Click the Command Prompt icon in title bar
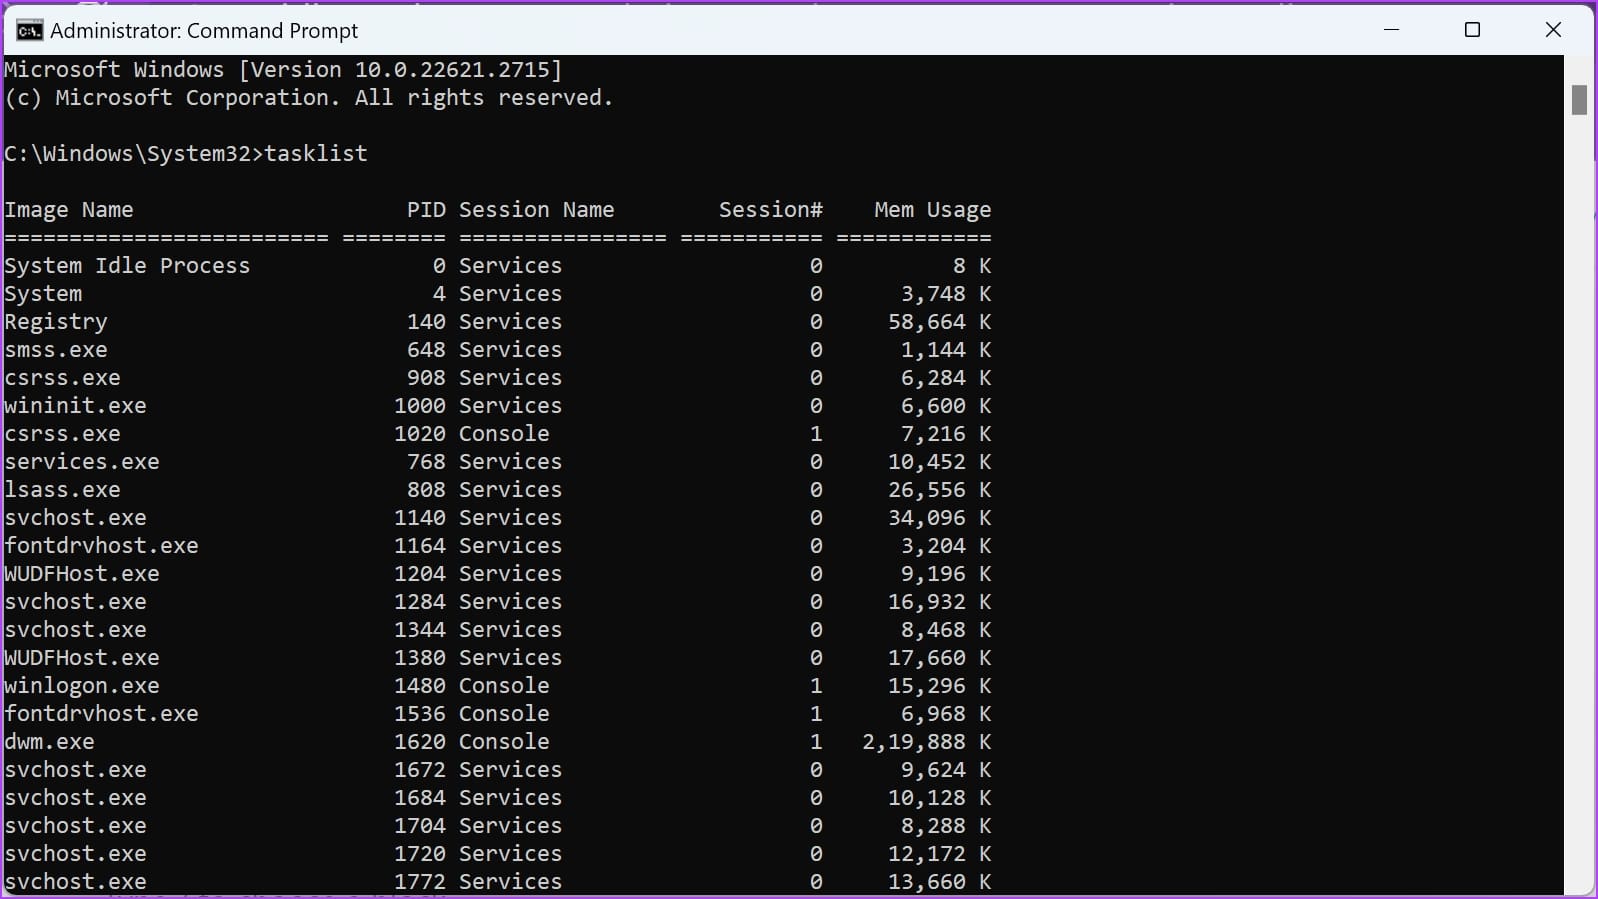 pos(29,30)
